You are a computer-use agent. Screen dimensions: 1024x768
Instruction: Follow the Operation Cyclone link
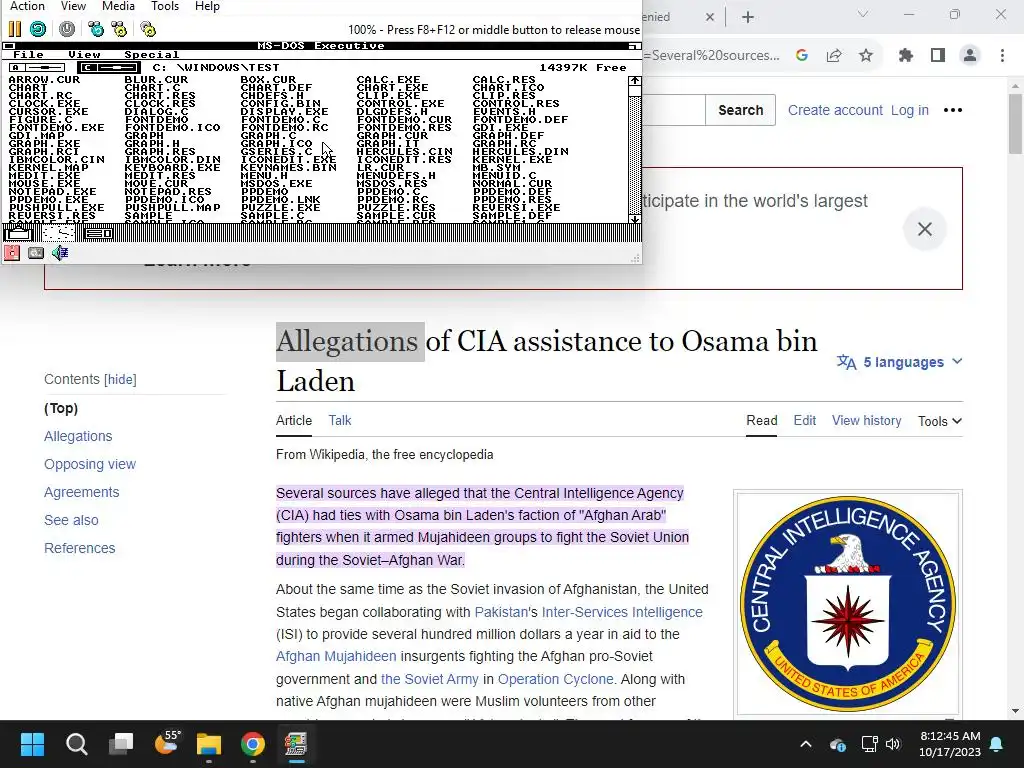[556, 679]
